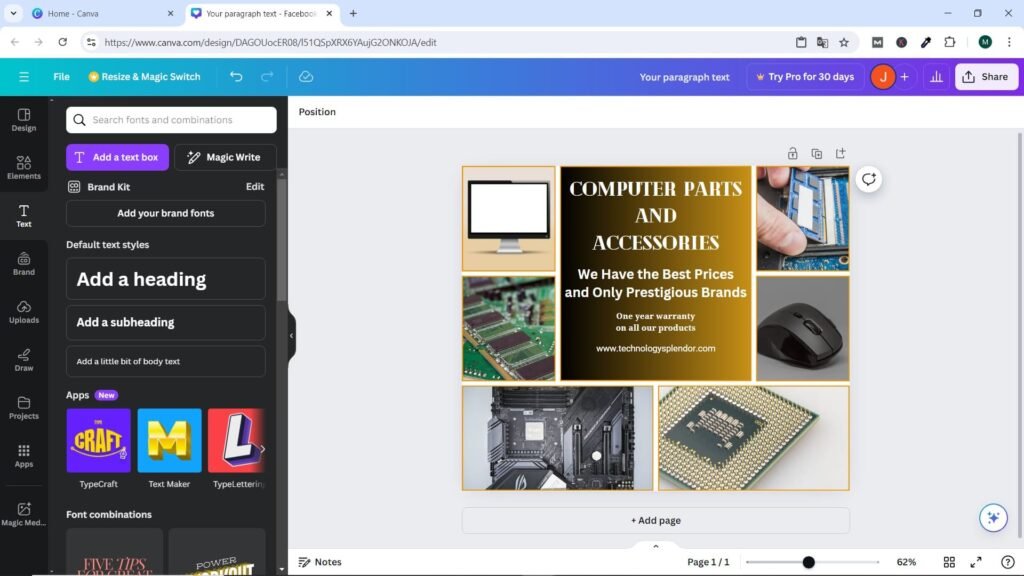Open Uploads in the sidebar

24,311
